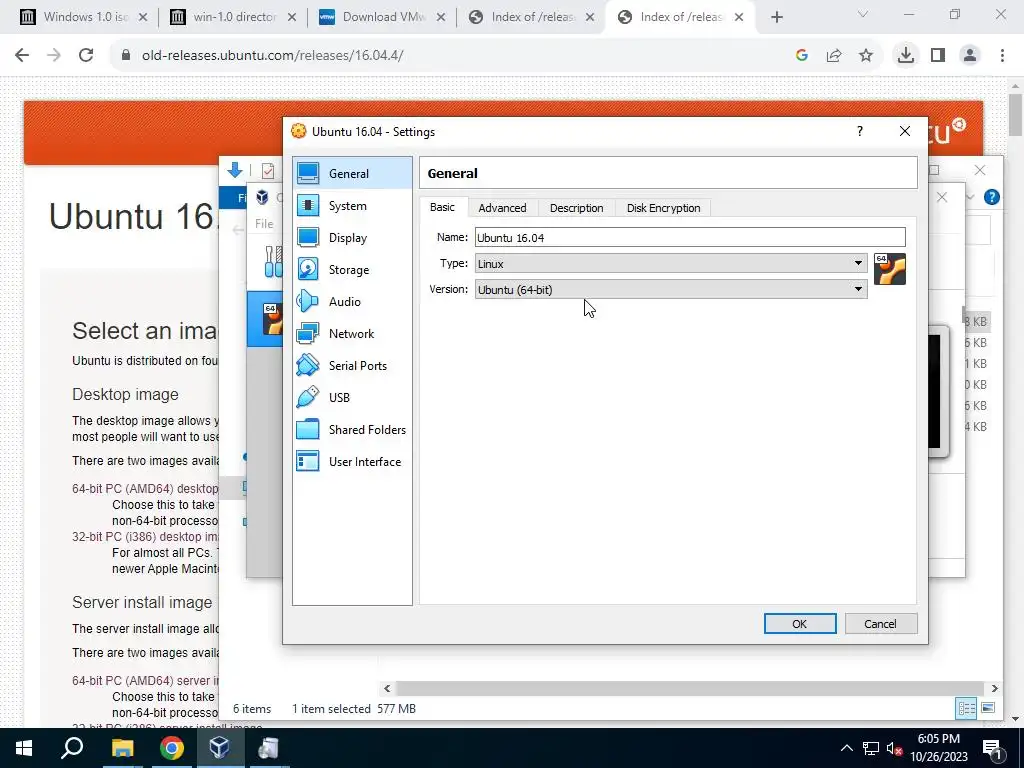Show hidden system tray icons chevron
The height and width of the screenshot is (768, 1024).
coord(846,748)
